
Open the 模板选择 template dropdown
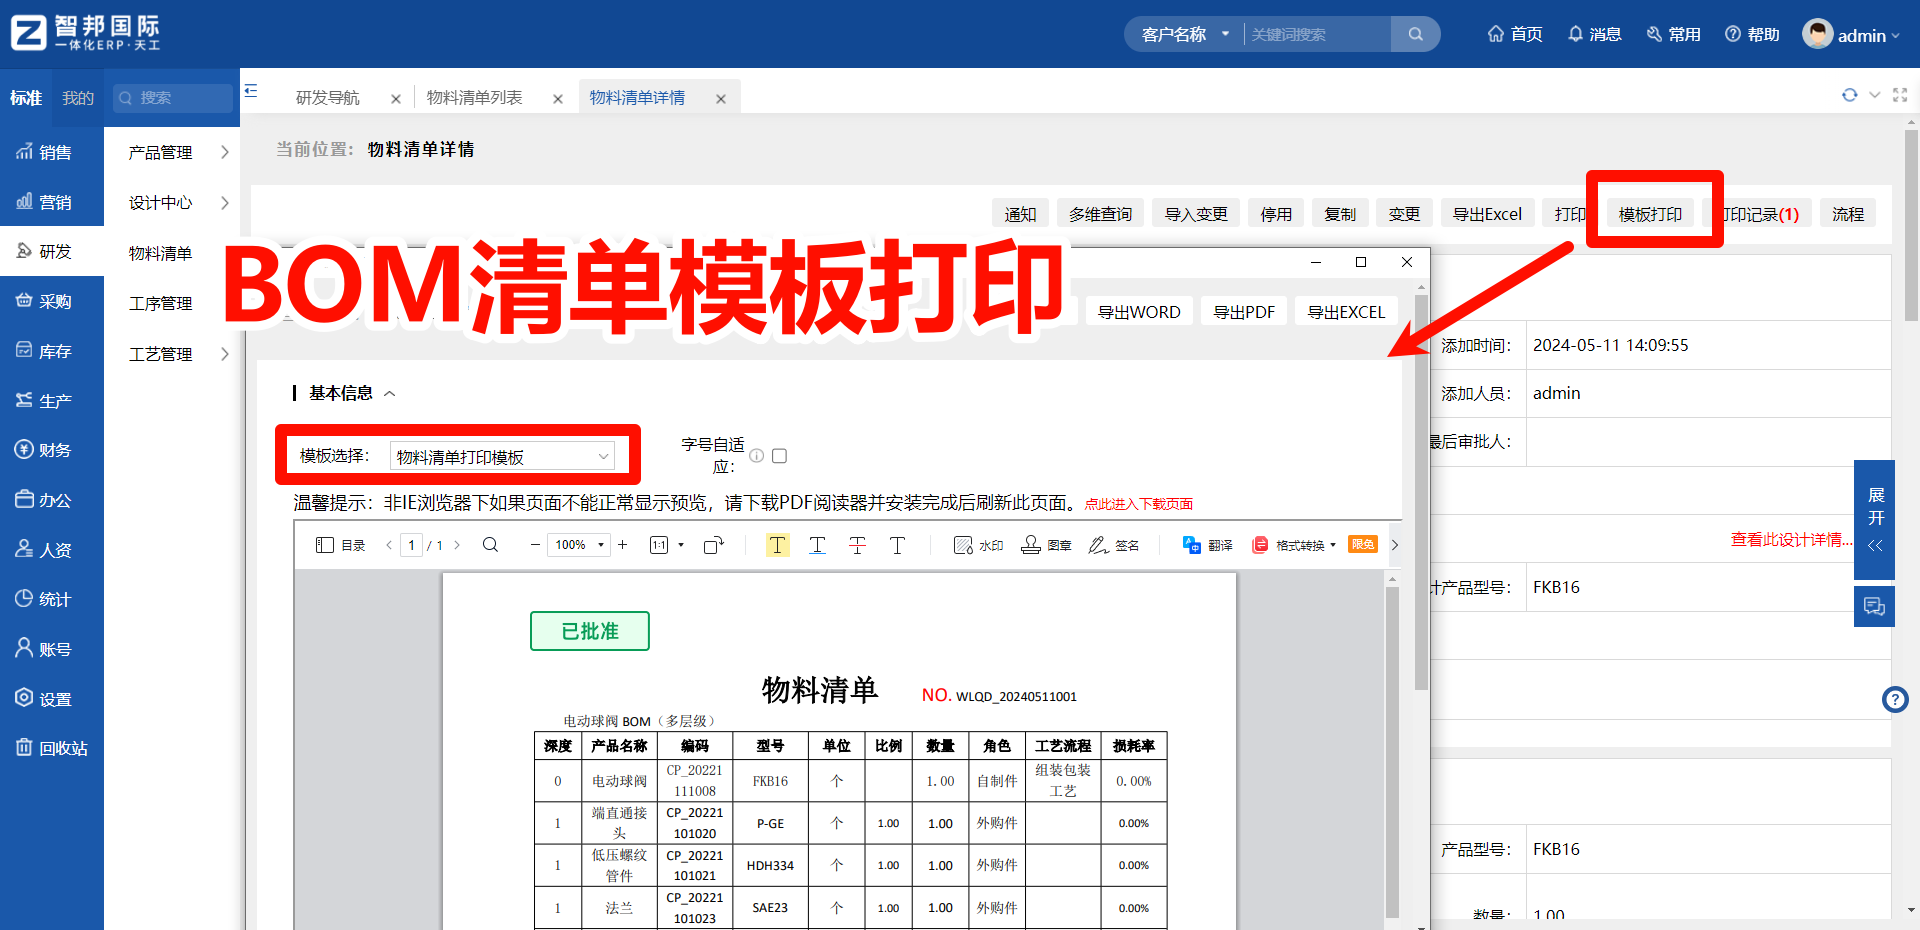(x=502, y=457)
